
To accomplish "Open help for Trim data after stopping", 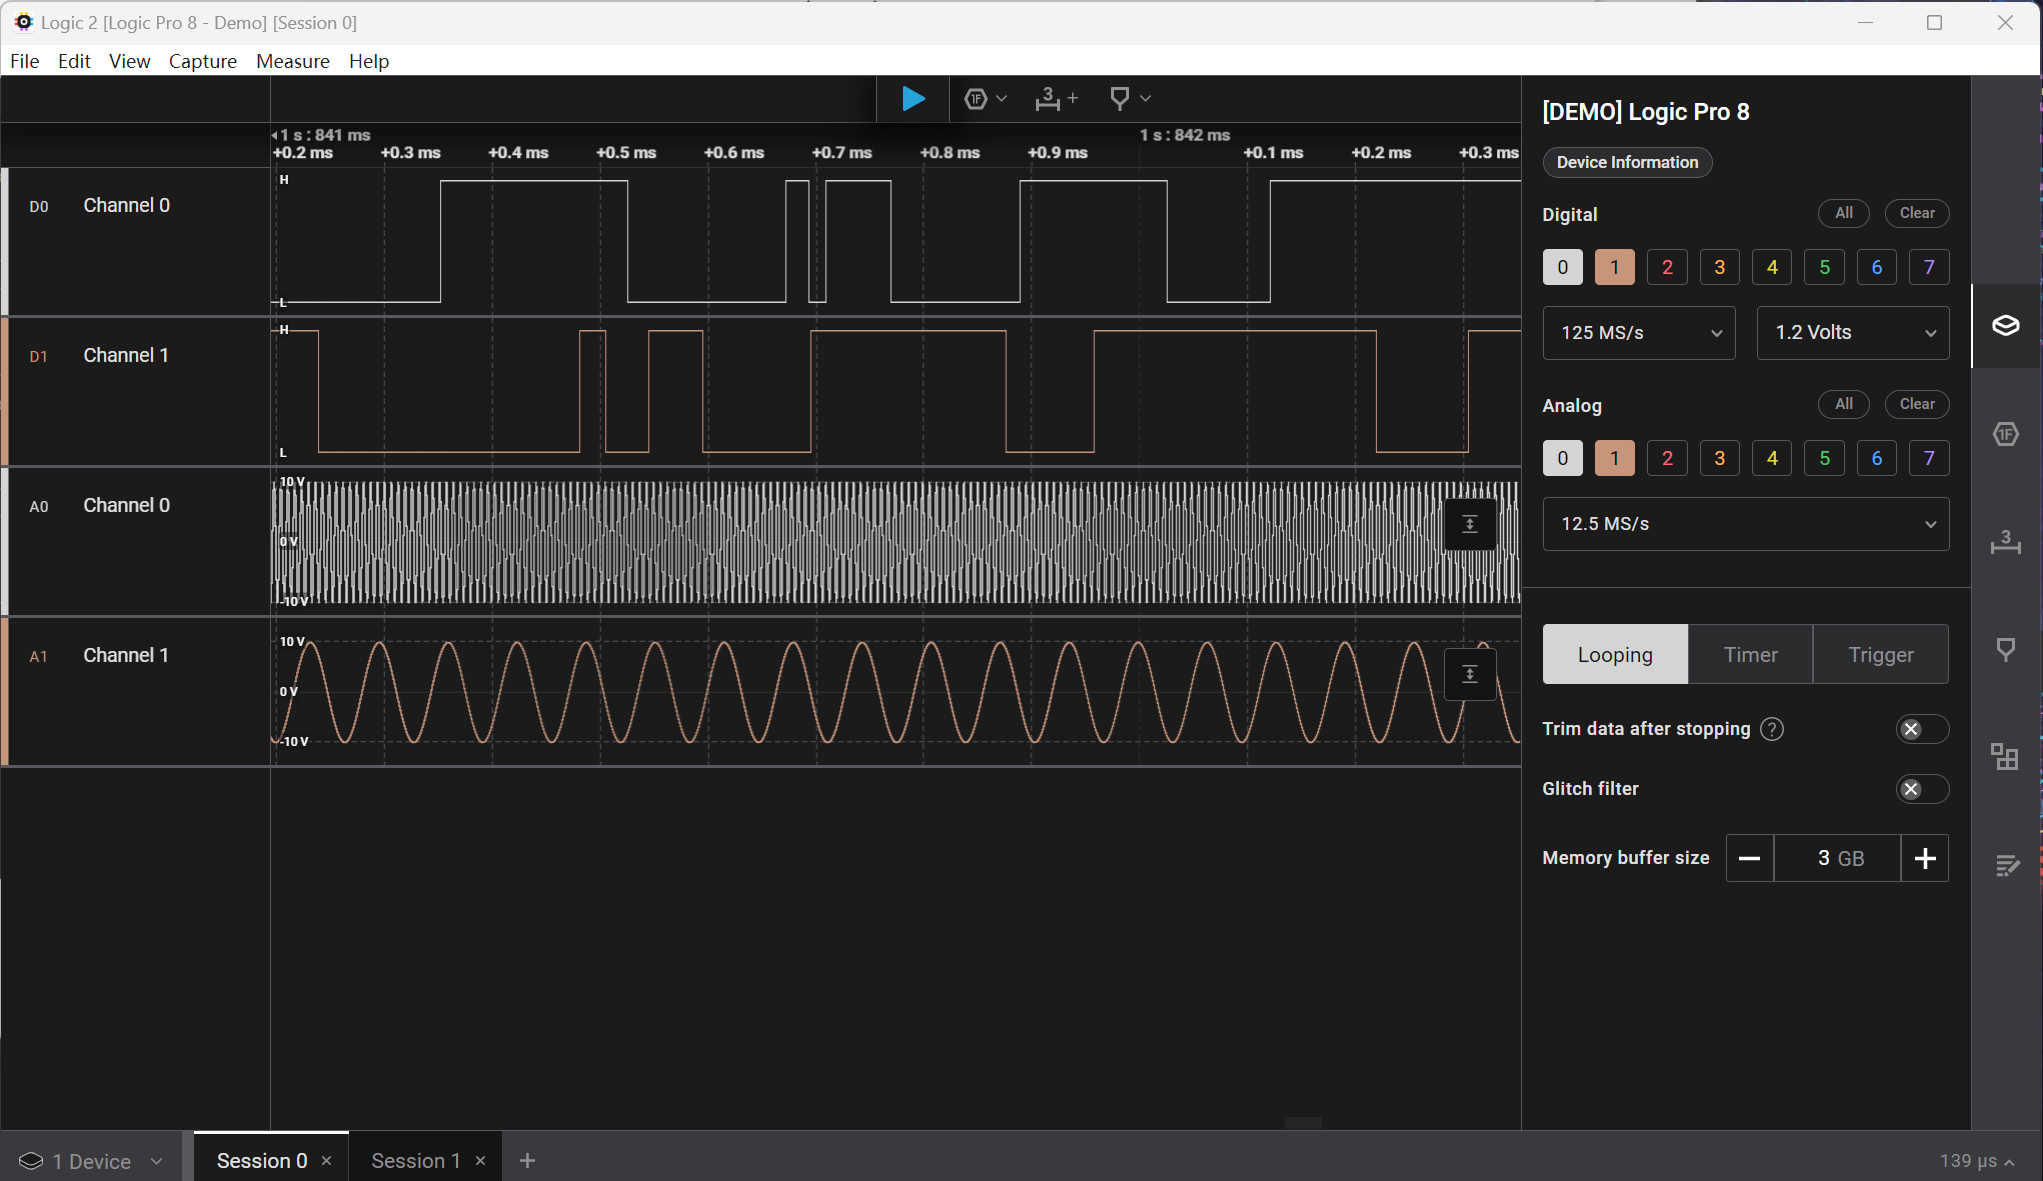I will point(1772,729).
